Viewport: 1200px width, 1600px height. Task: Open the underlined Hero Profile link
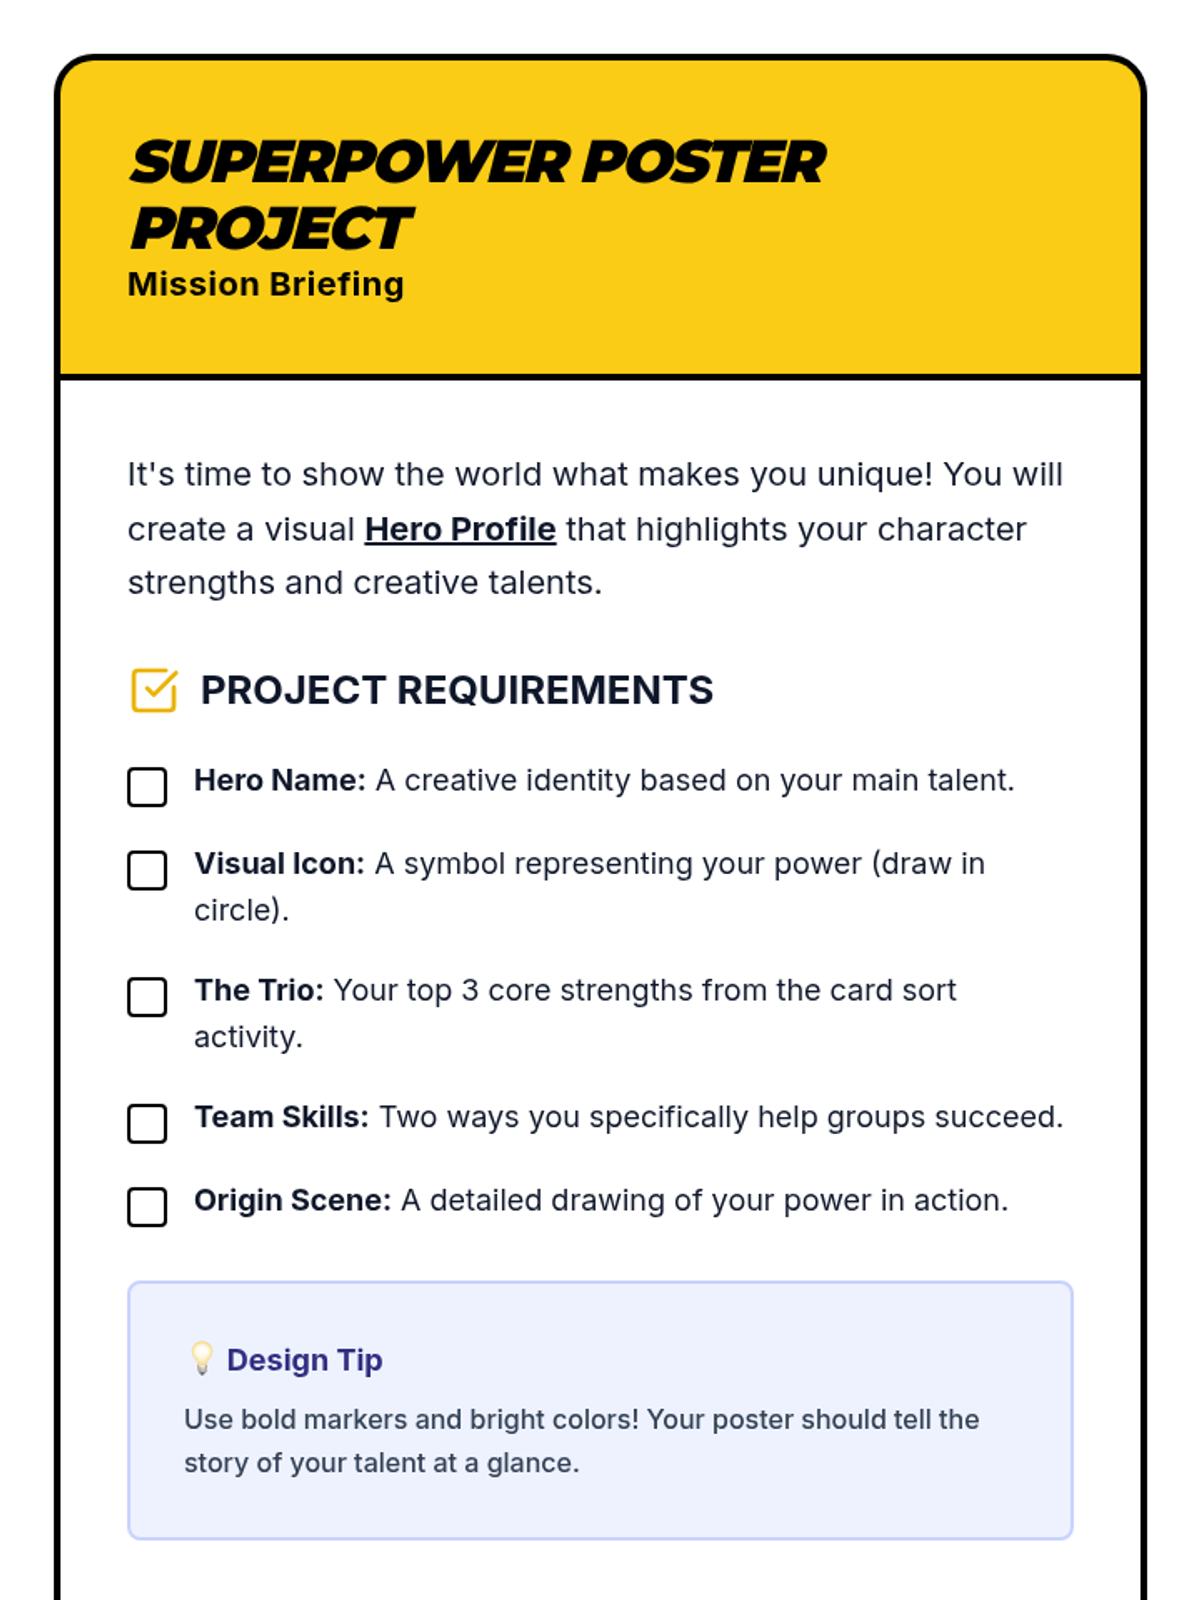pos(460,529)
